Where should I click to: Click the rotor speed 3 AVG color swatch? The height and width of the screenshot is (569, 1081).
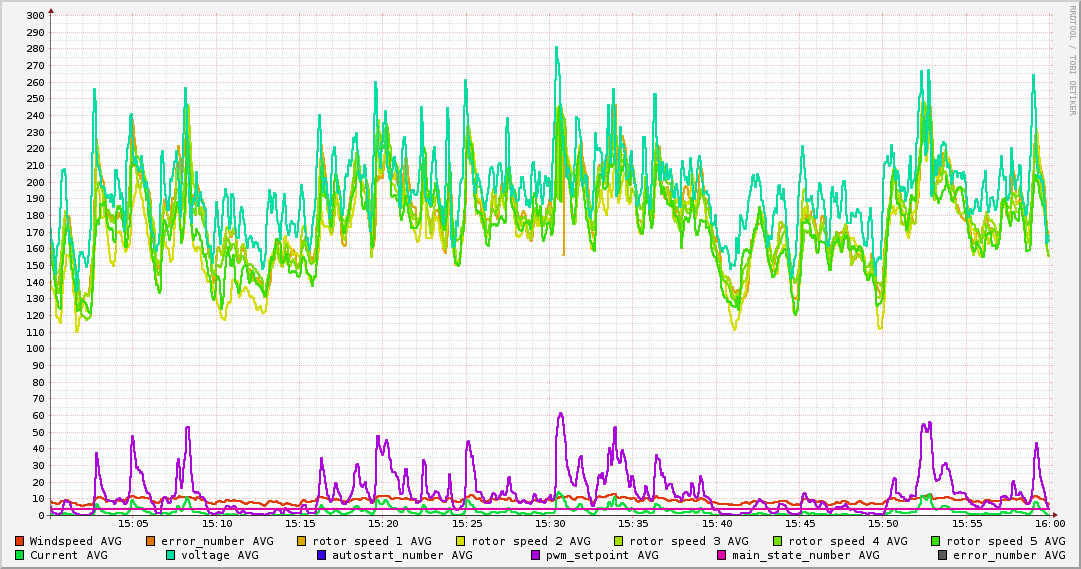coord(619,541)
